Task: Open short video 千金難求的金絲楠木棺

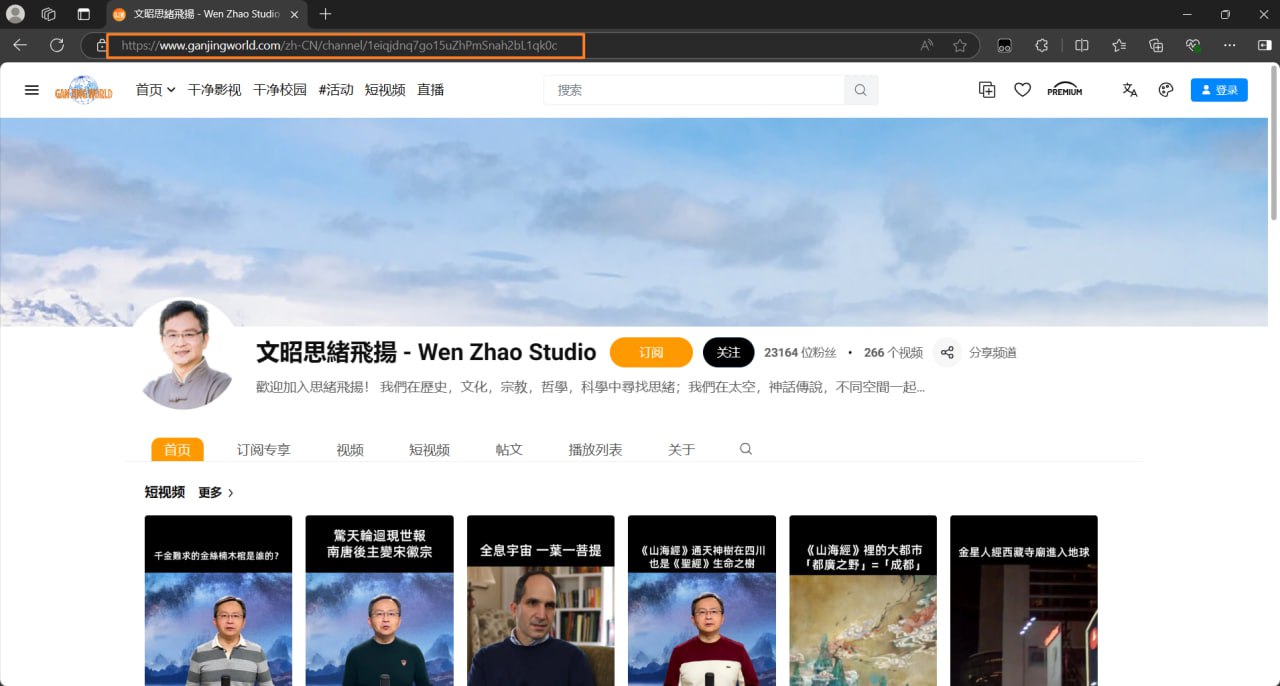Action: click(x=218, y=600)
